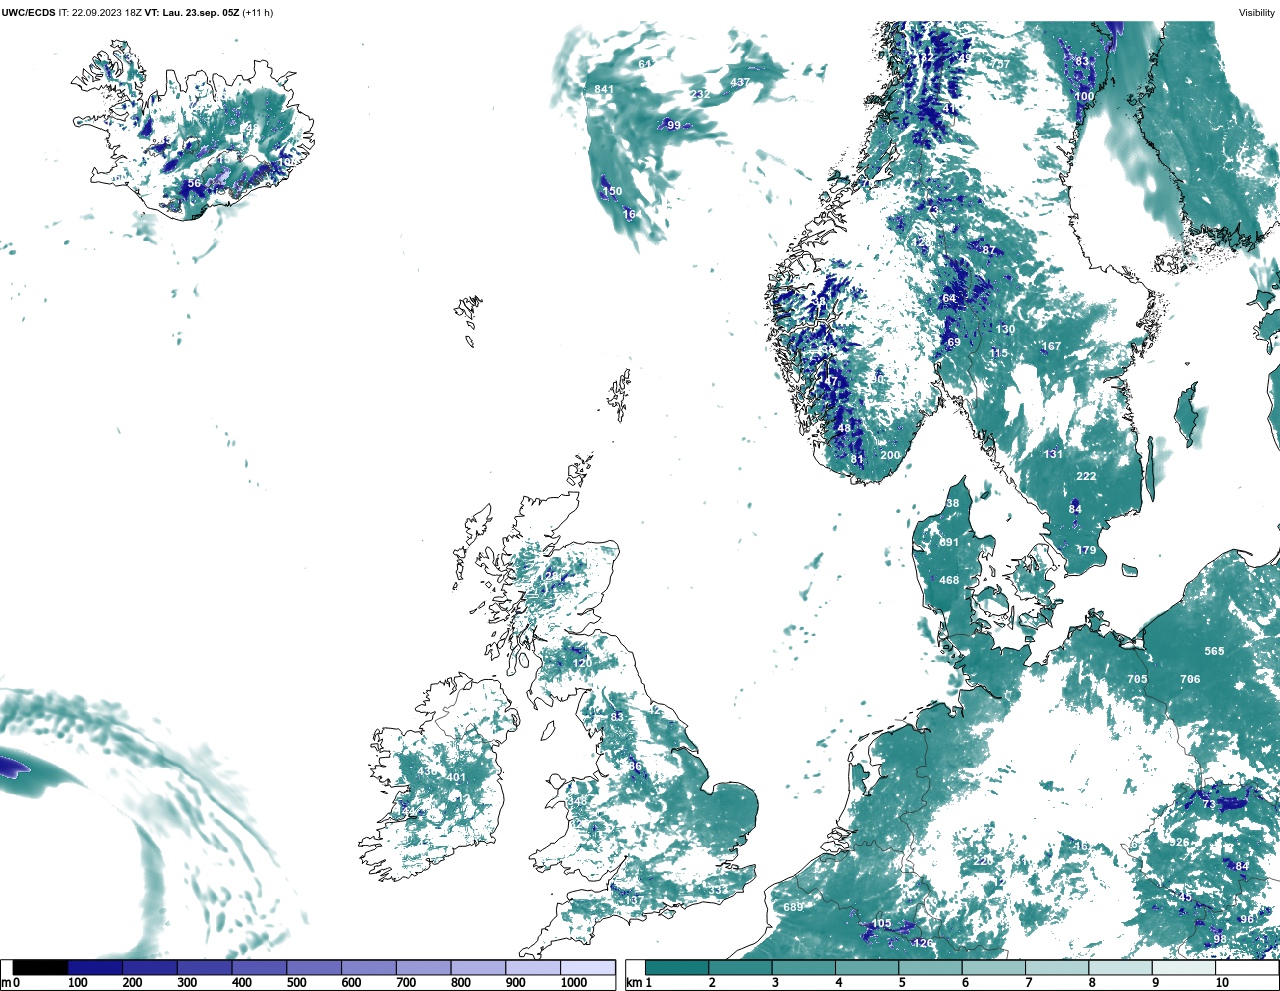The height and width of the screenshot is (991, 1280).
Task: Click the 'UWC/ECDS' header label
Action: pos(28,13)
